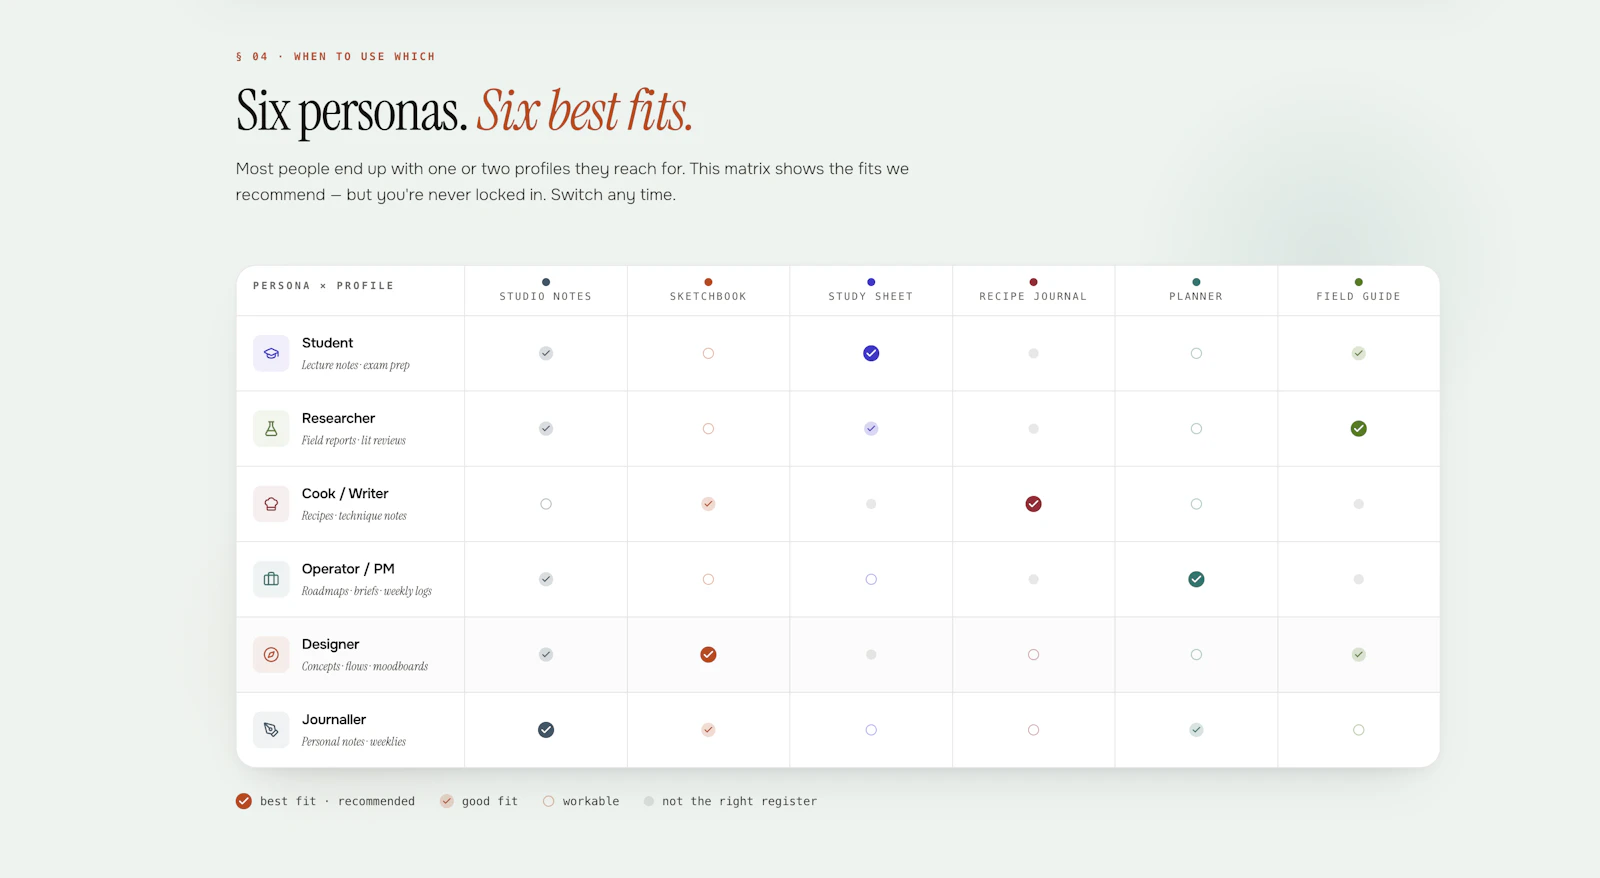Click Researcher good-fit Studio Notes checkmark
1600x878 pixels.
tap(546, 428)
